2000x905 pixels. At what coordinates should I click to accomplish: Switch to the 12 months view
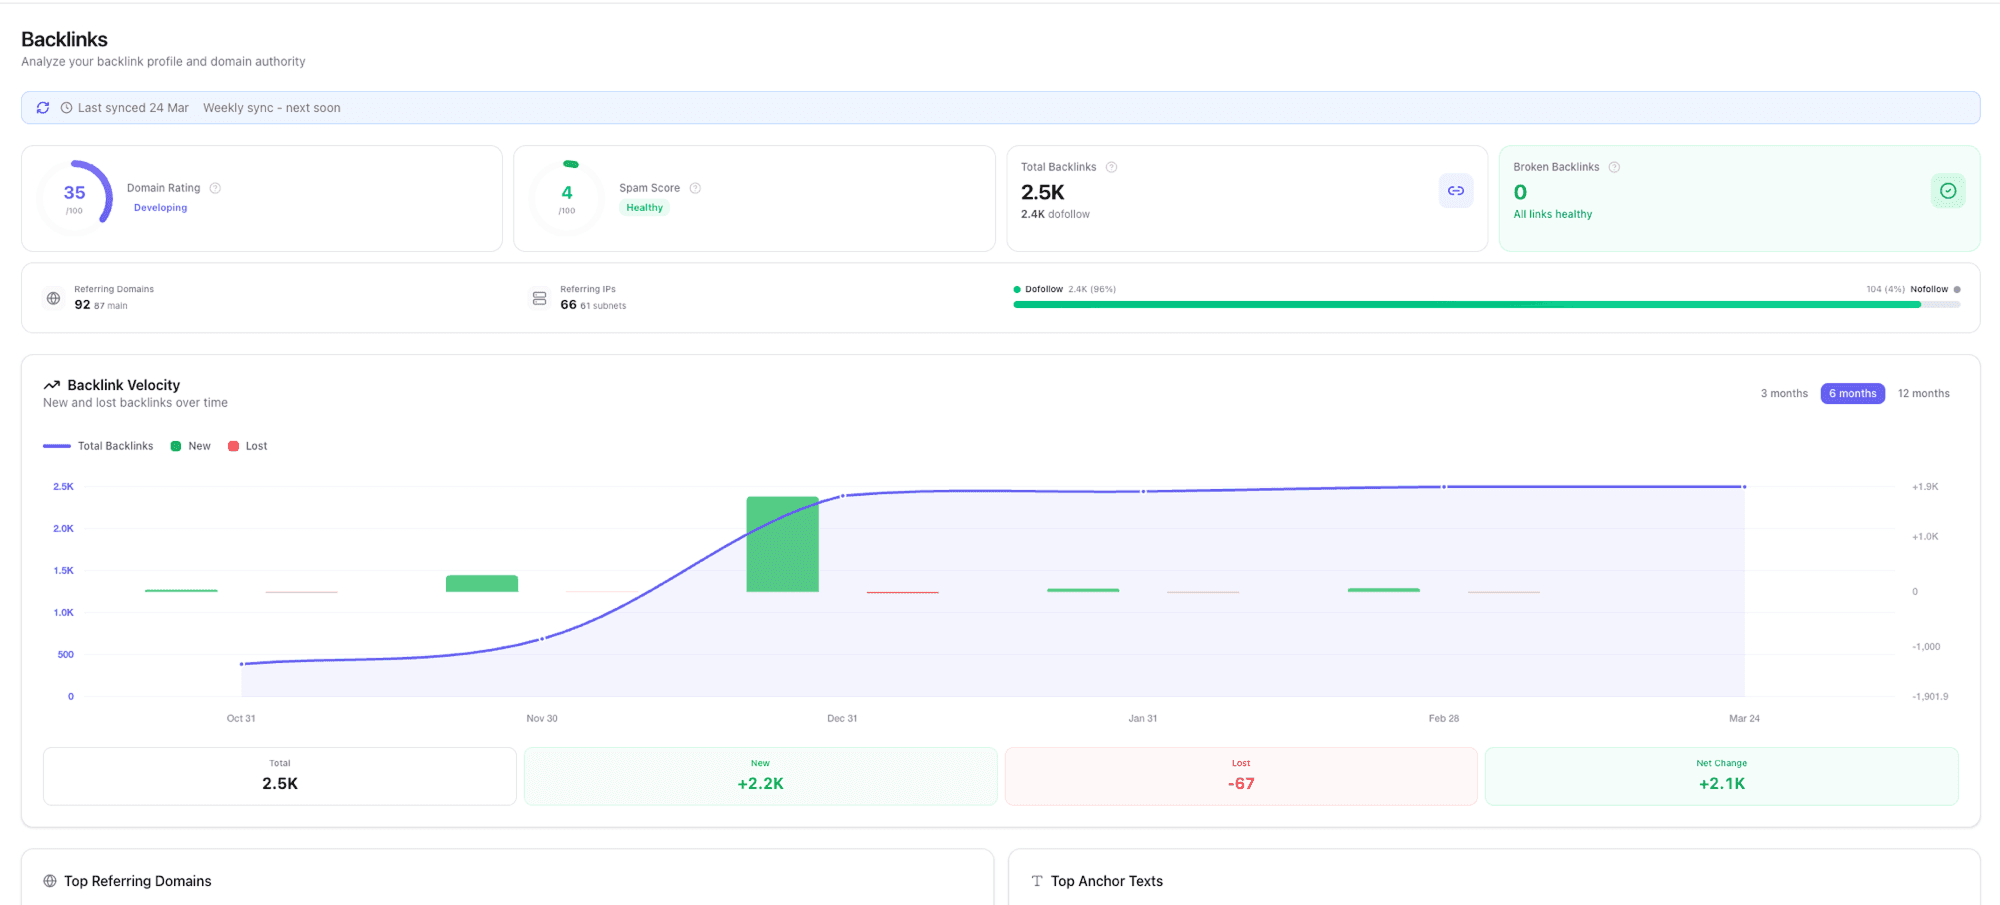[1923, 393]
